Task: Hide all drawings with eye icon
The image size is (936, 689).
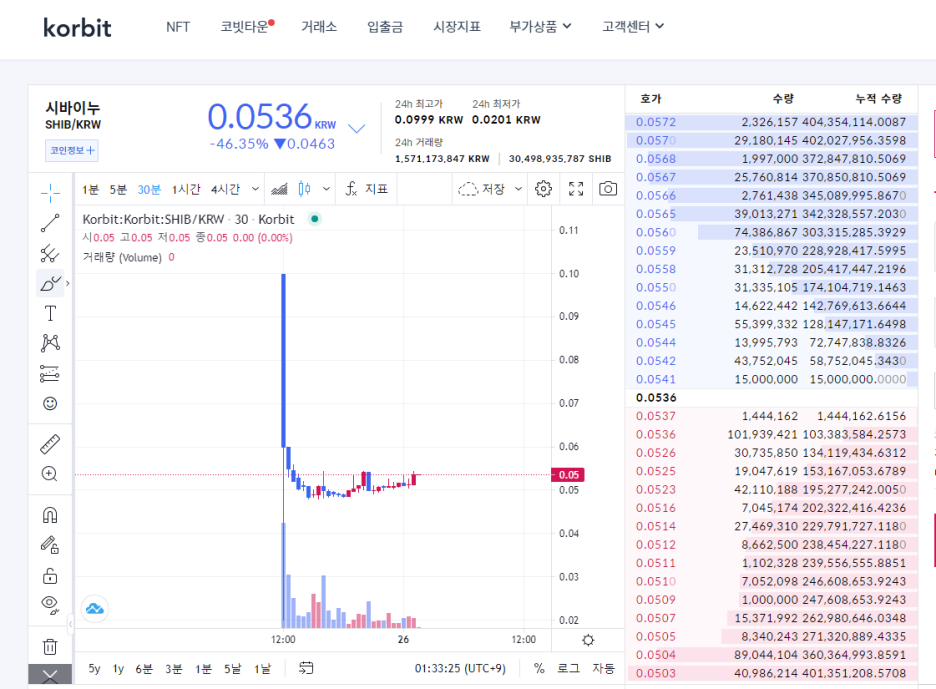Action: tap(50, 605)
